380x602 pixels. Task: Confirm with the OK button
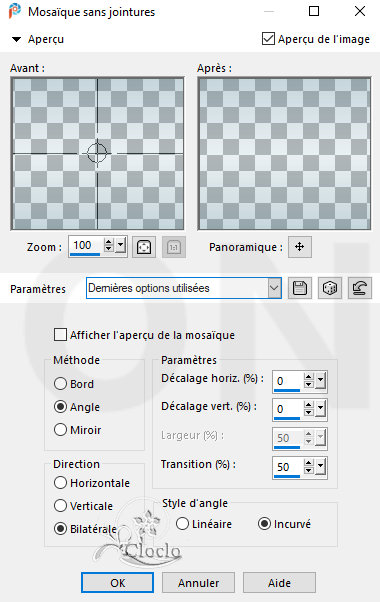[117, 583]
